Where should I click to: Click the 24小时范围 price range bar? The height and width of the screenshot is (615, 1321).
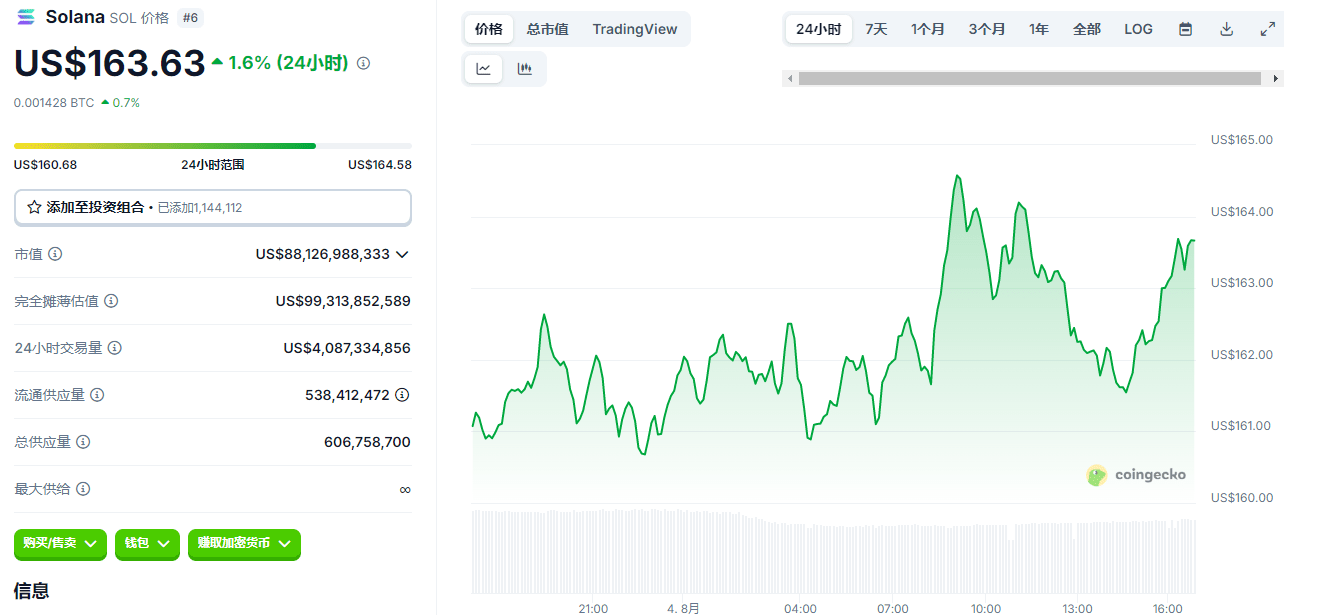(x=213, y=146)
